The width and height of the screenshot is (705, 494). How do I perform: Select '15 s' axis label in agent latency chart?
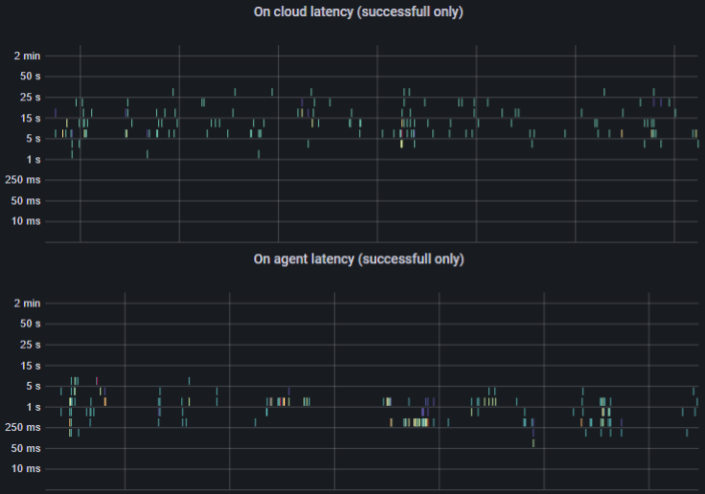point(30,365)
